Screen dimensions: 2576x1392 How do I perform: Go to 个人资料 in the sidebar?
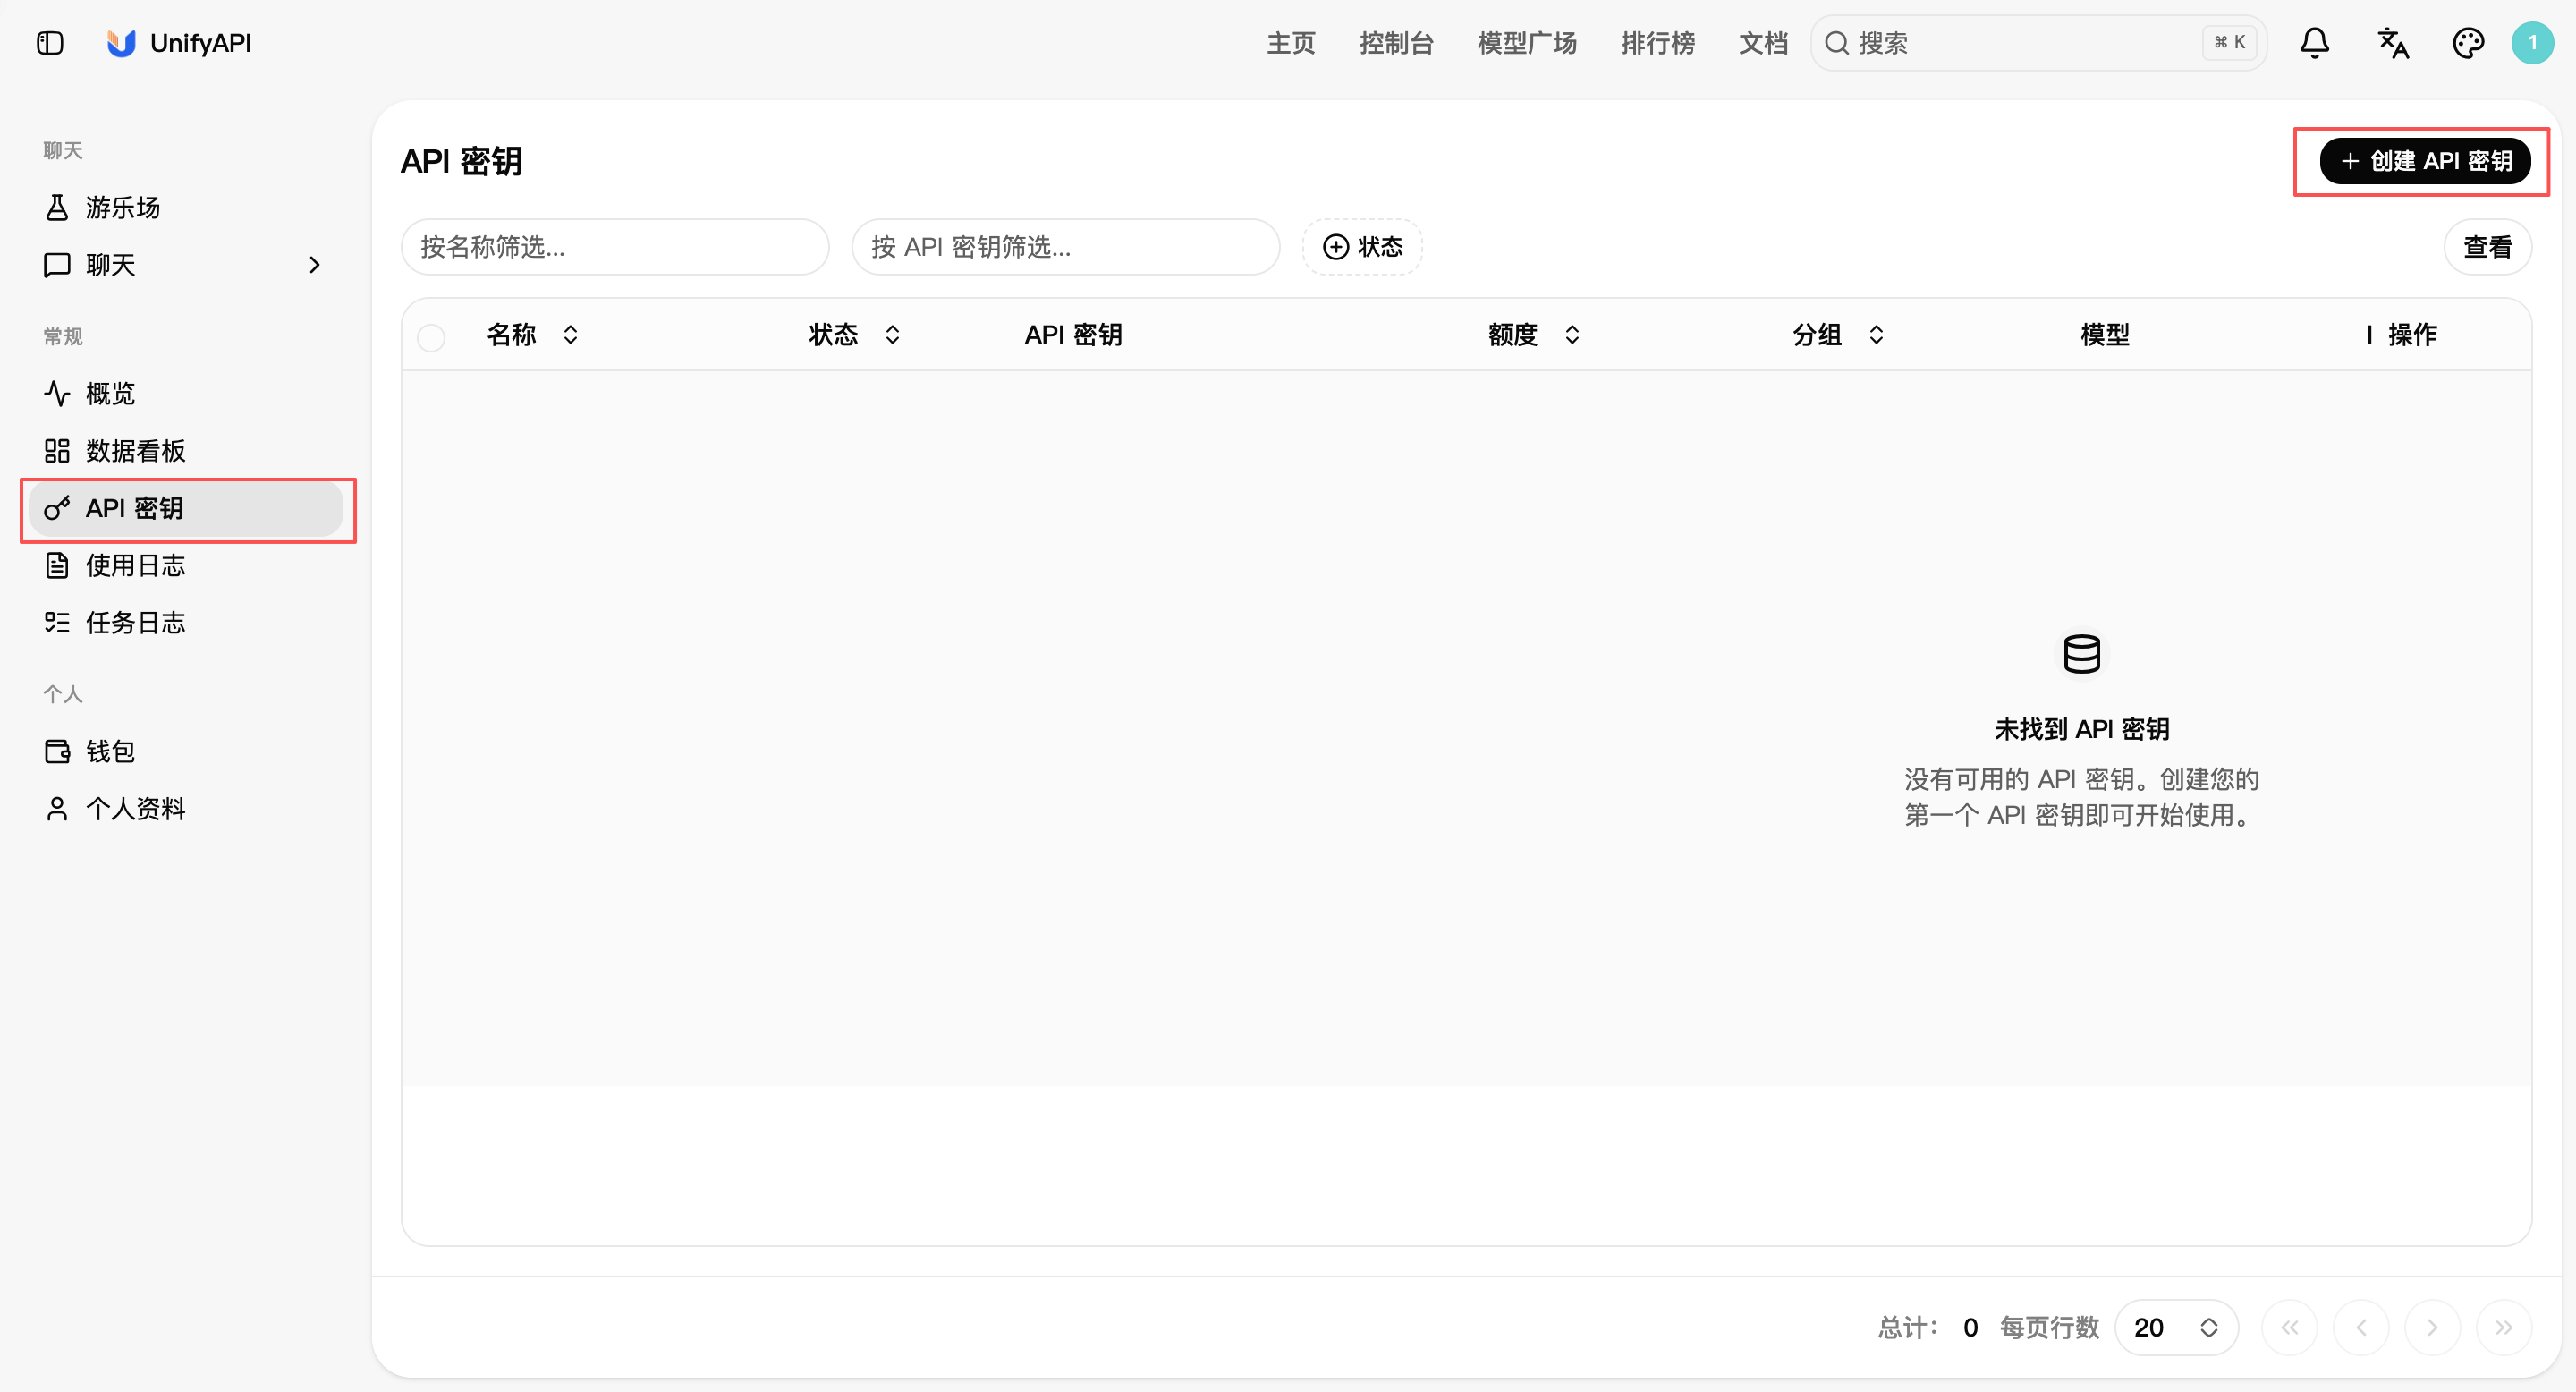pyautogui.click(x=186, y=808)
